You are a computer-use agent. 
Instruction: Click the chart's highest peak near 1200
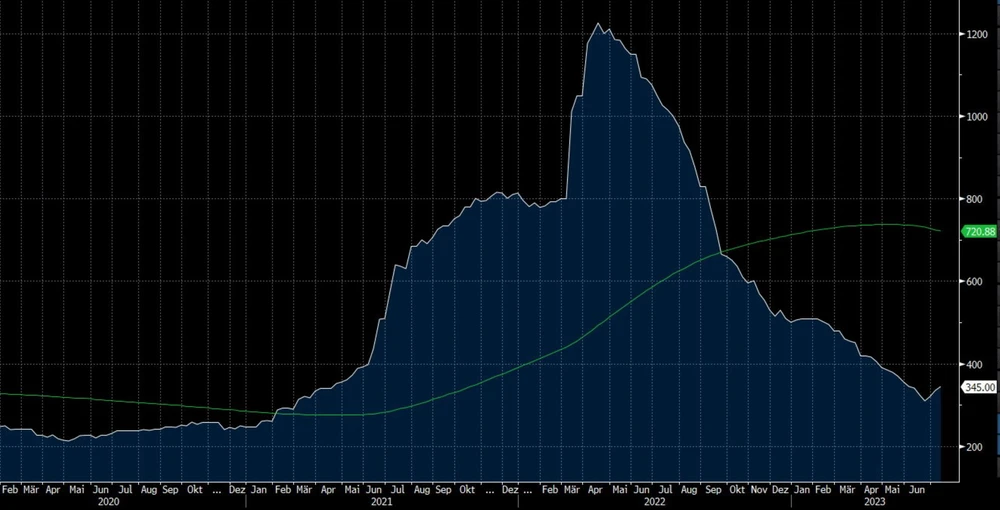[598, 24]
